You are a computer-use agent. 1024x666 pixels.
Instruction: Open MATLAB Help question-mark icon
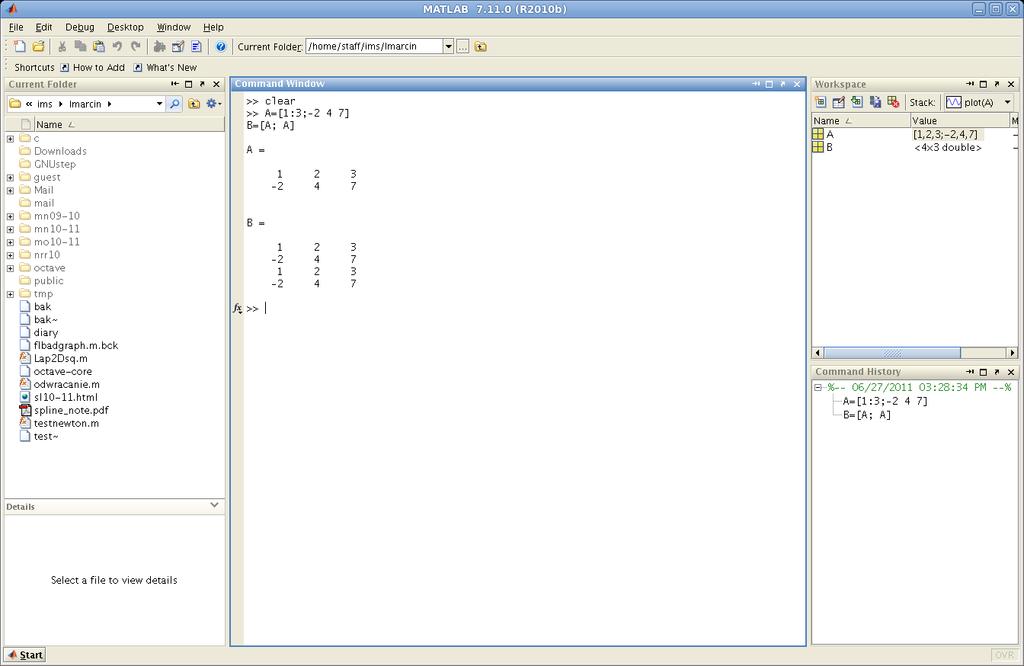point(221,46)
